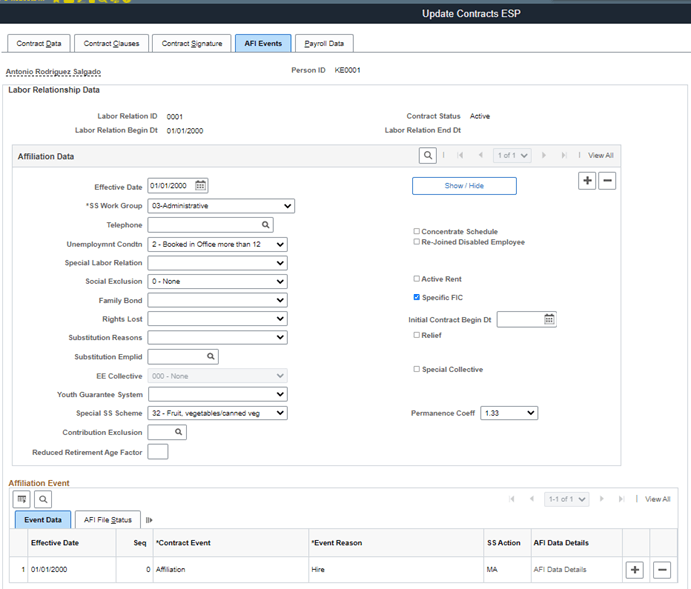The height and width of the screenshot is (589, 691).
Task: Open the Initial Contract Begin Dt calendar
Action: [549, 319]
